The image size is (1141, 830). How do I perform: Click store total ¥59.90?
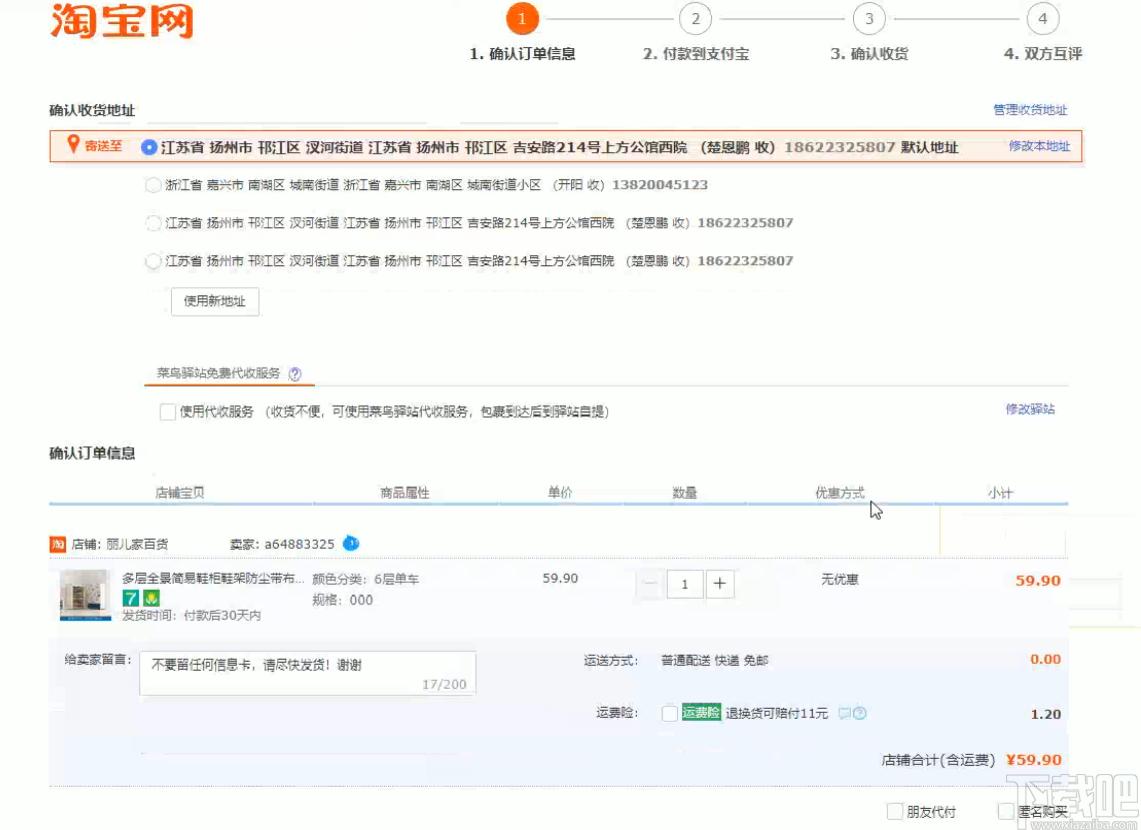click(x=1033, y=759)
